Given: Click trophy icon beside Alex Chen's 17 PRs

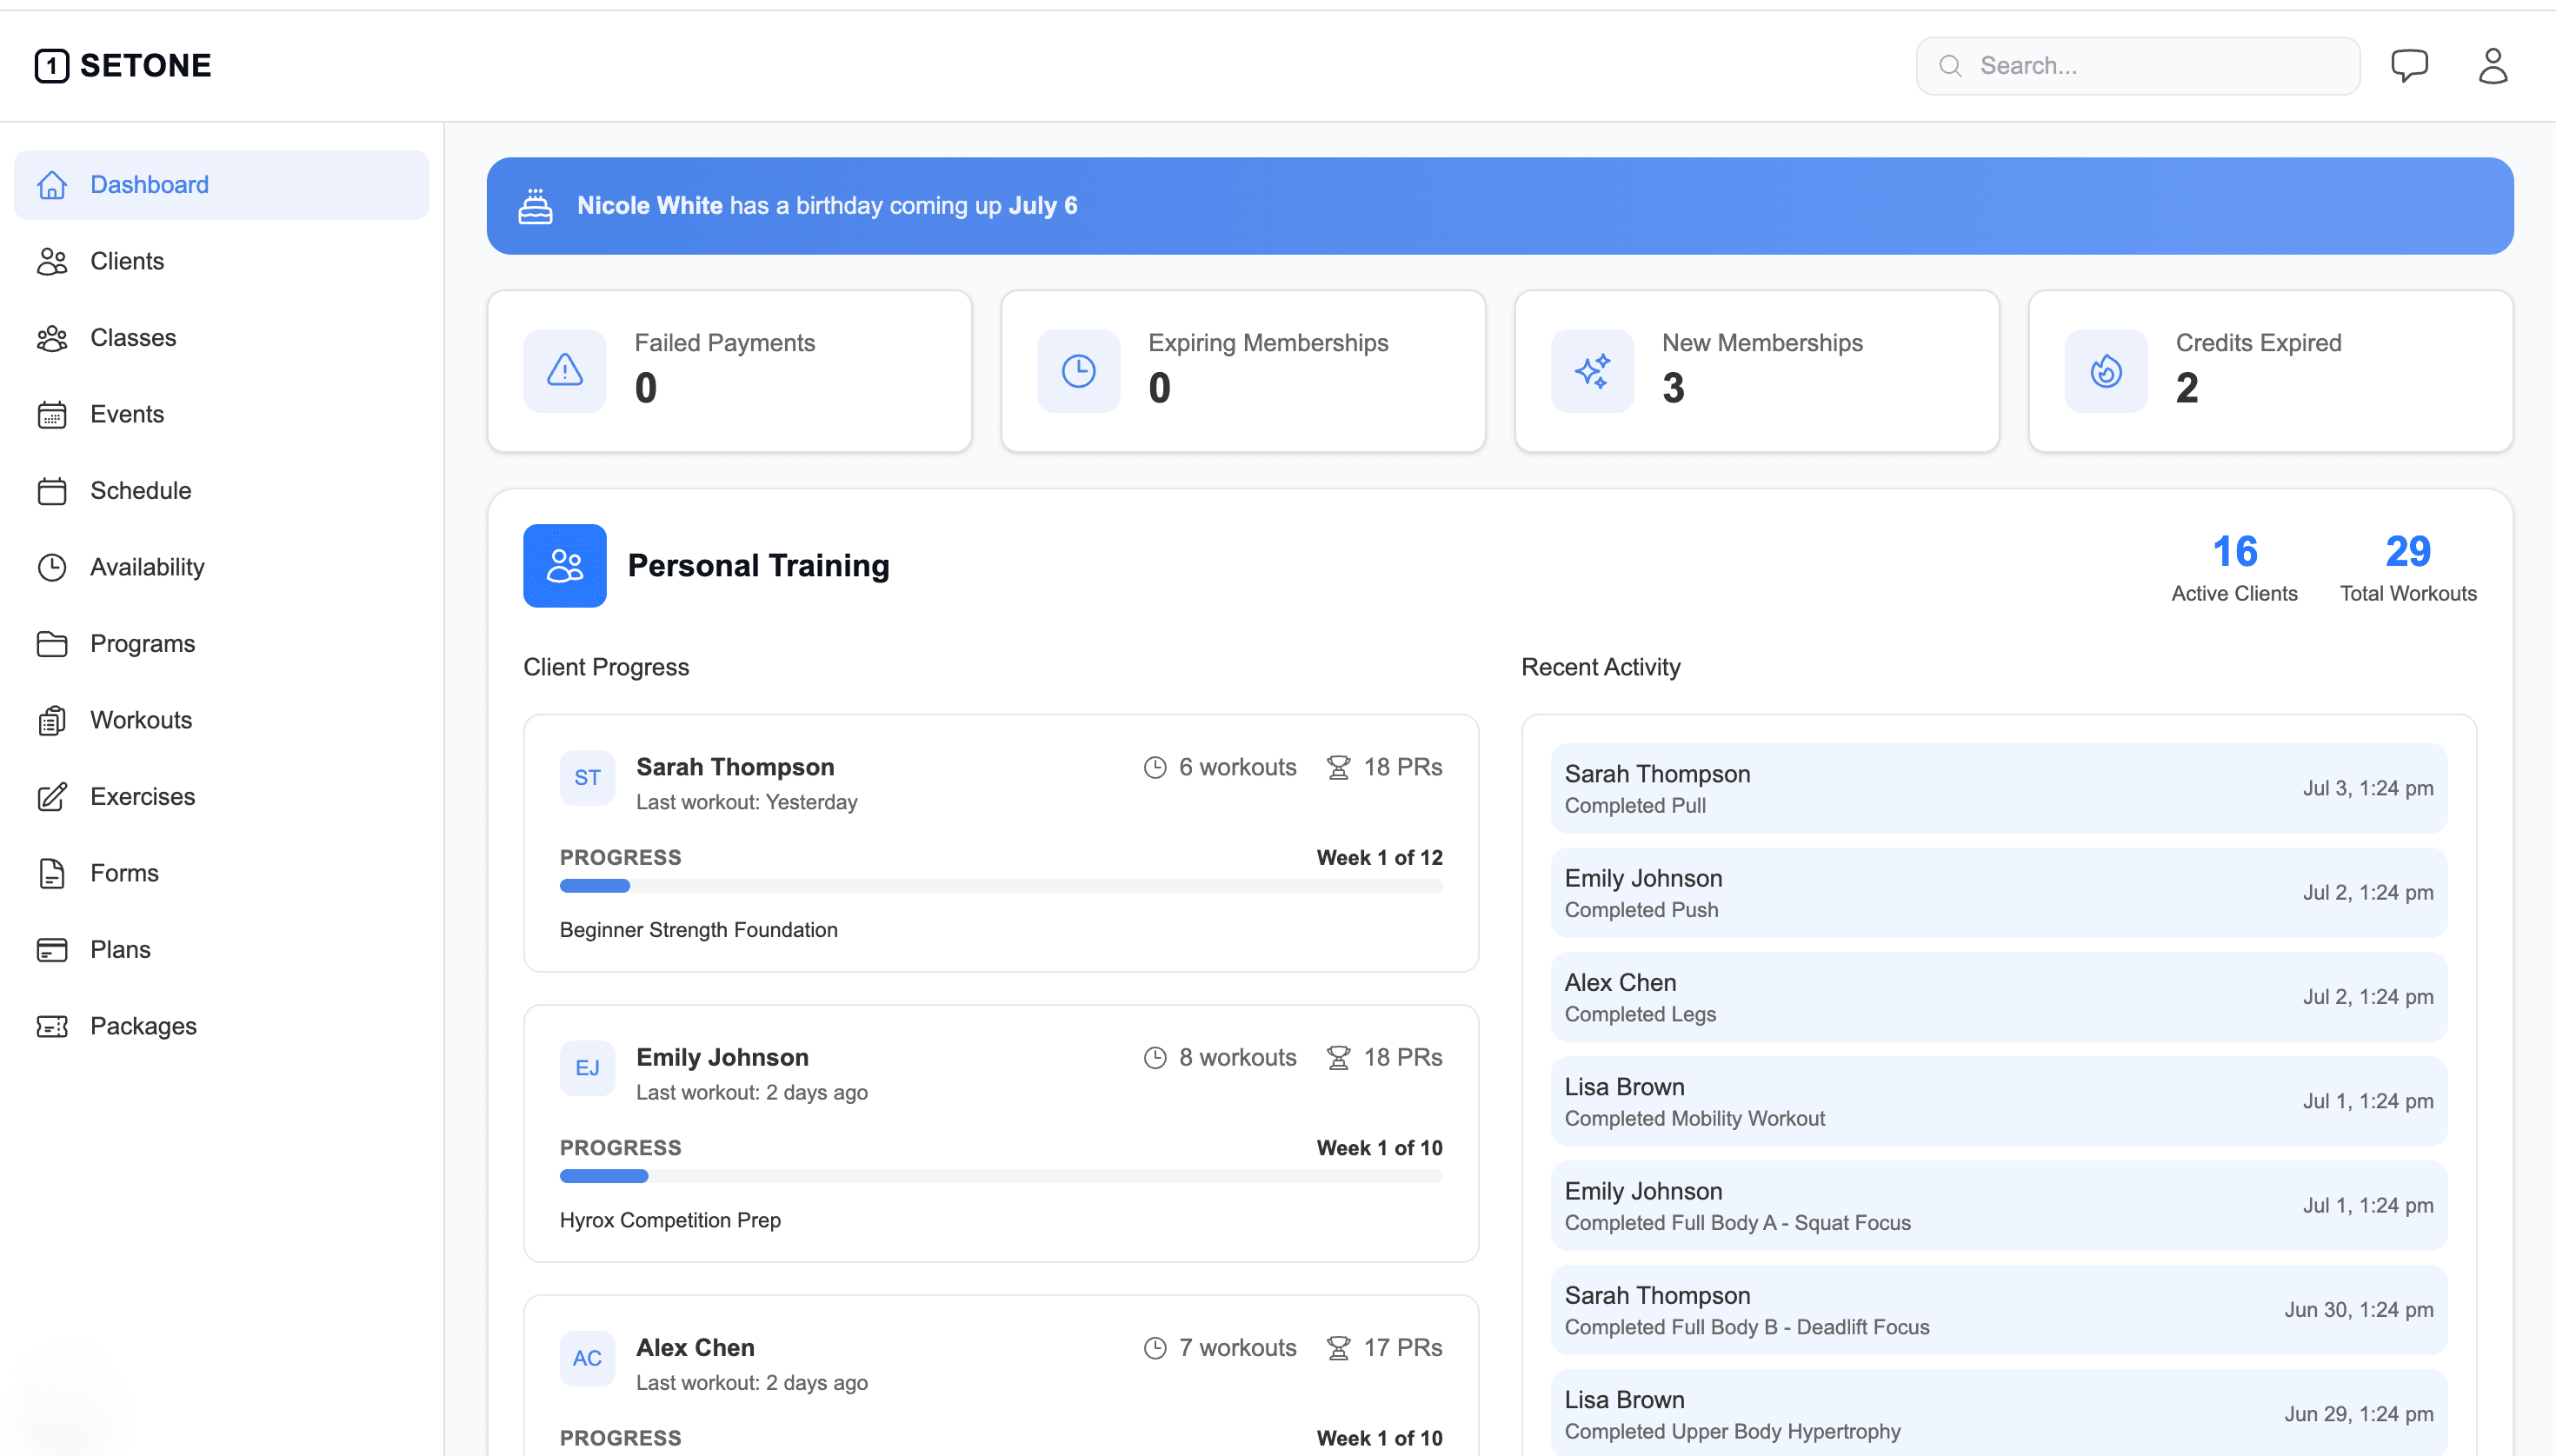Looking at the screenshot, I should click(1338, 1348).
